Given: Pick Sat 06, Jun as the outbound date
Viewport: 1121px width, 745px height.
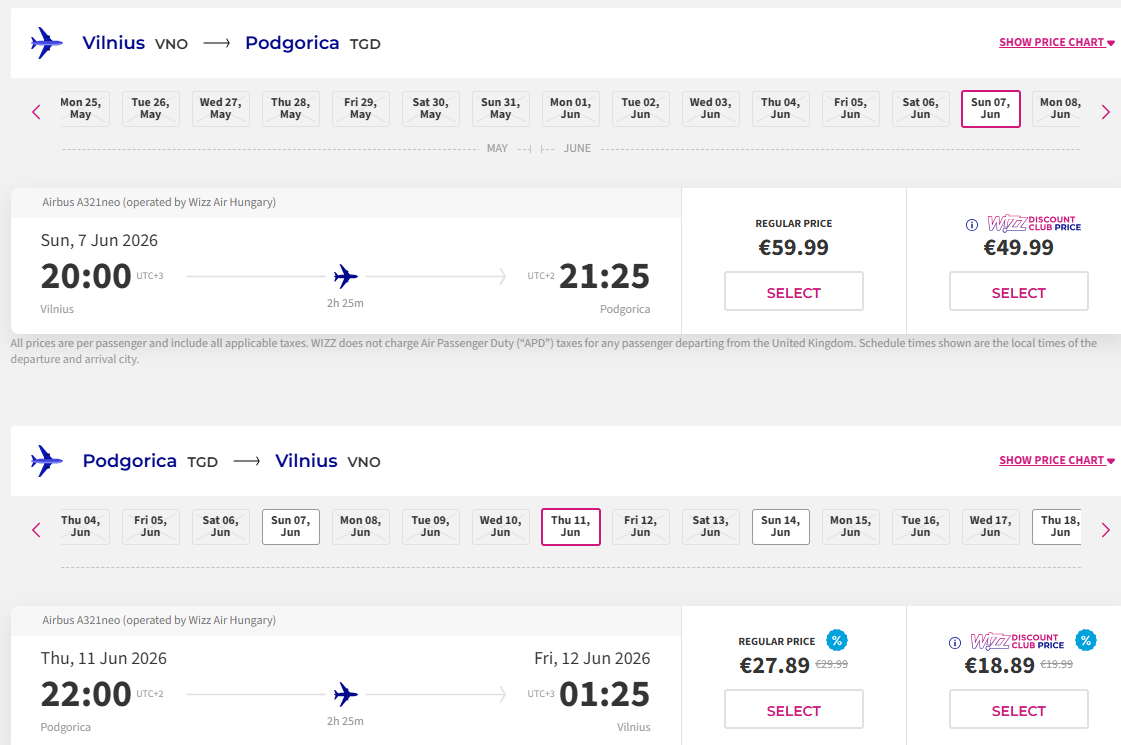Looking at the screenshot, I should point(921,109).
